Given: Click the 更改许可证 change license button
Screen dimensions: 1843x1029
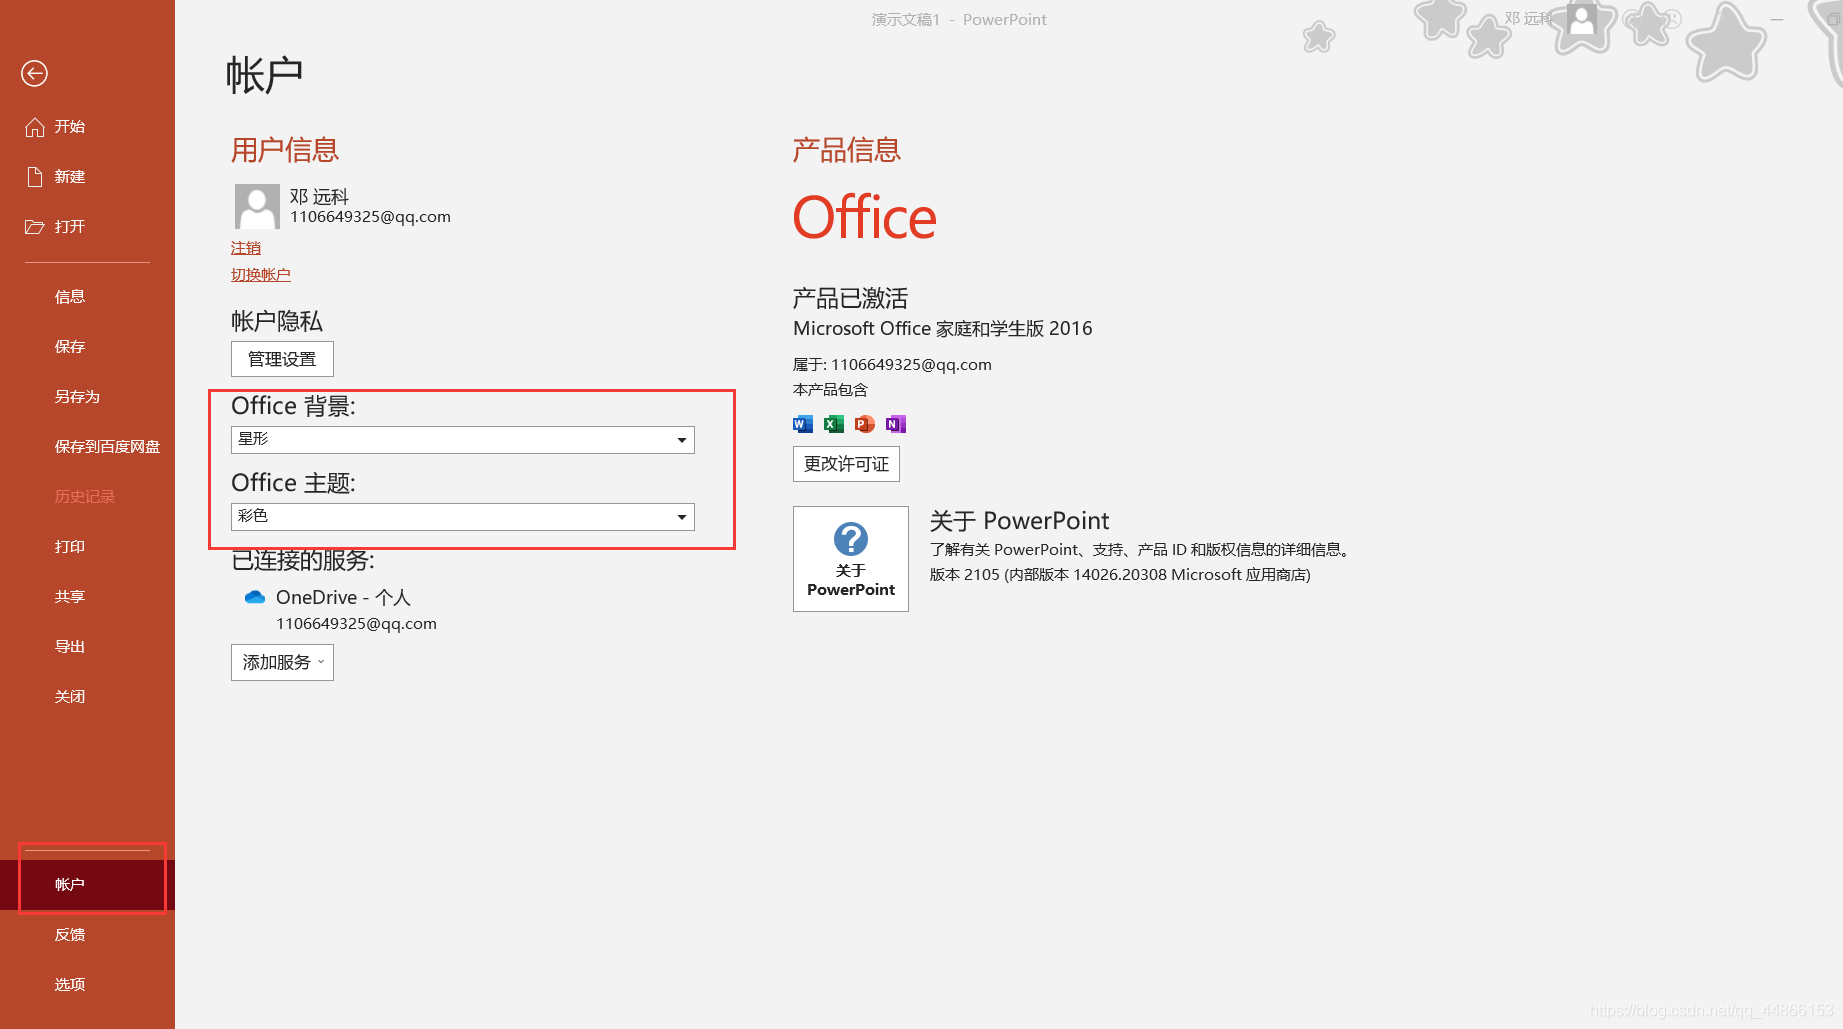Looking at the screenshot, I should pos(846,464).
